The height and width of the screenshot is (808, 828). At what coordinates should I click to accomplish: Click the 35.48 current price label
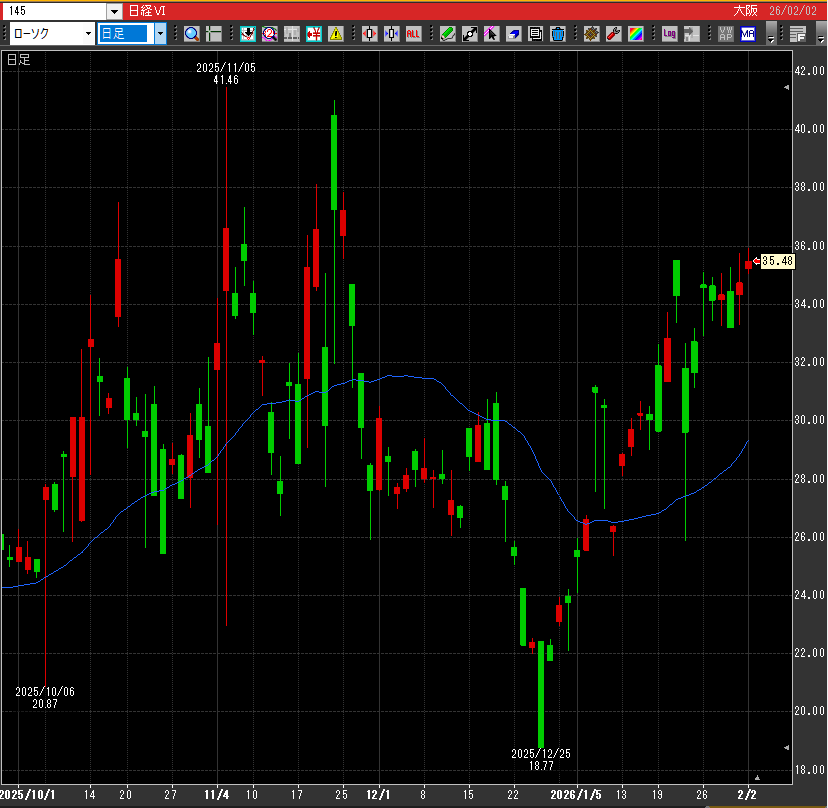777,261
